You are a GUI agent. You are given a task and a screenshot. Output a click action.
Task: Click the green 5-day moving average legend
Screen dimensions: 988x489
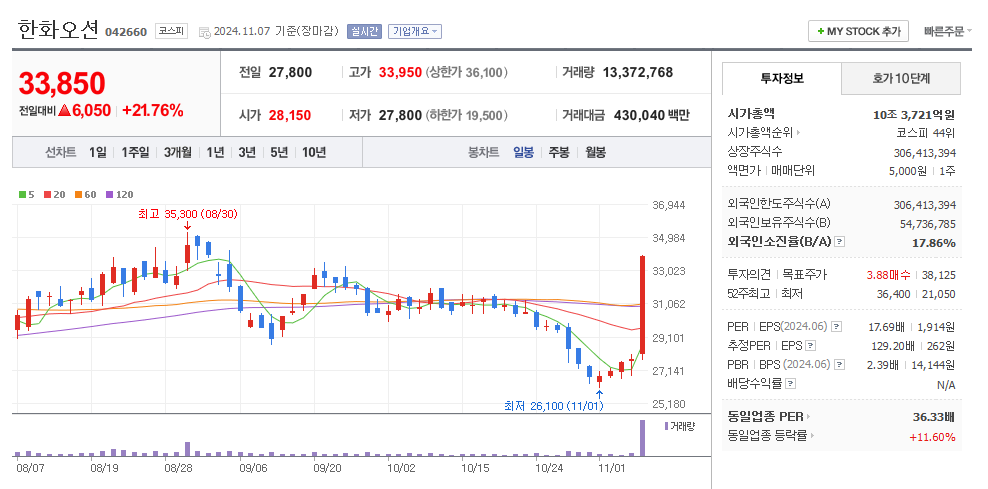coord(26,195)
